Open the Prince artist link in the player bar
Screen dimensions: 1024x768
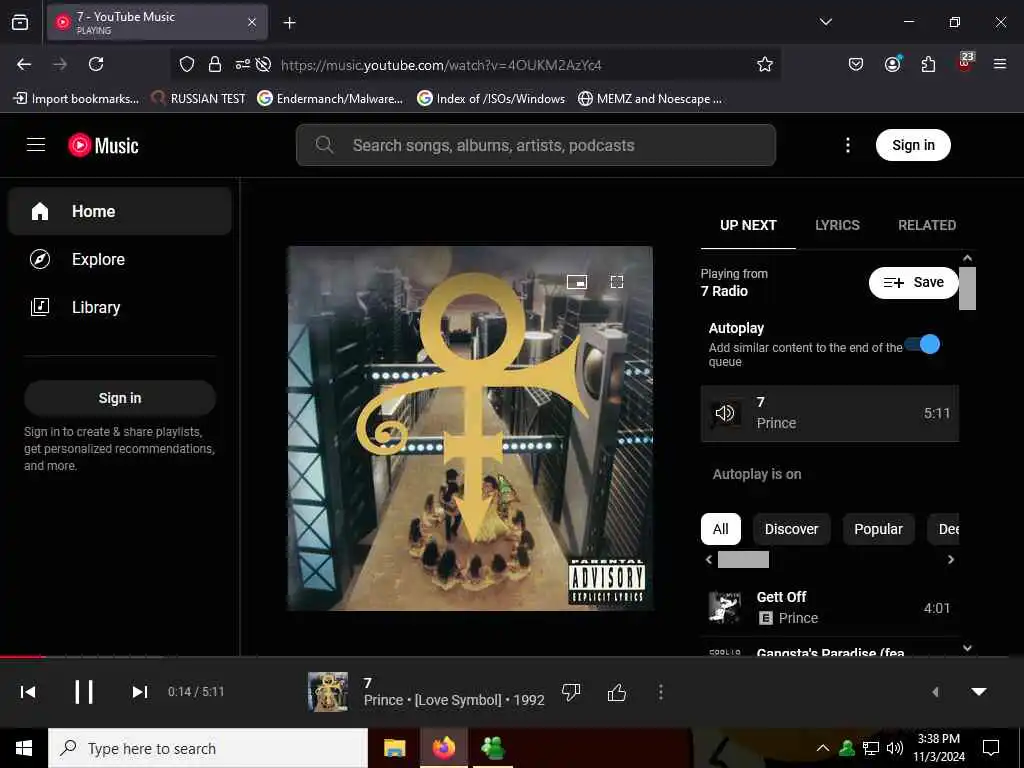click(x=383, y=700)
